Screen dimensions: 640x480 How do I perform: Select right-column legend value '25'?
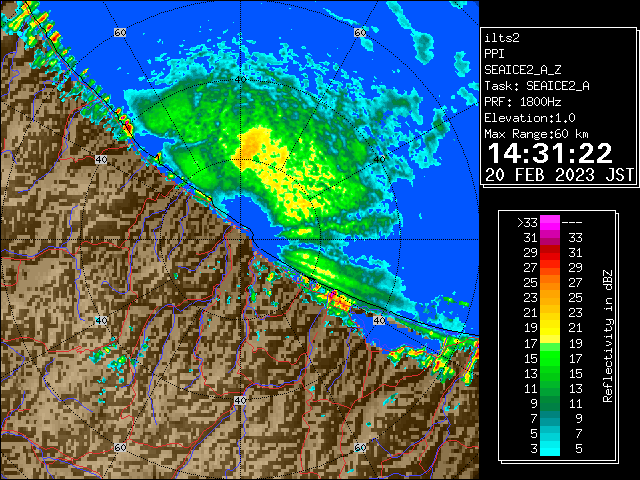point(575,298)
